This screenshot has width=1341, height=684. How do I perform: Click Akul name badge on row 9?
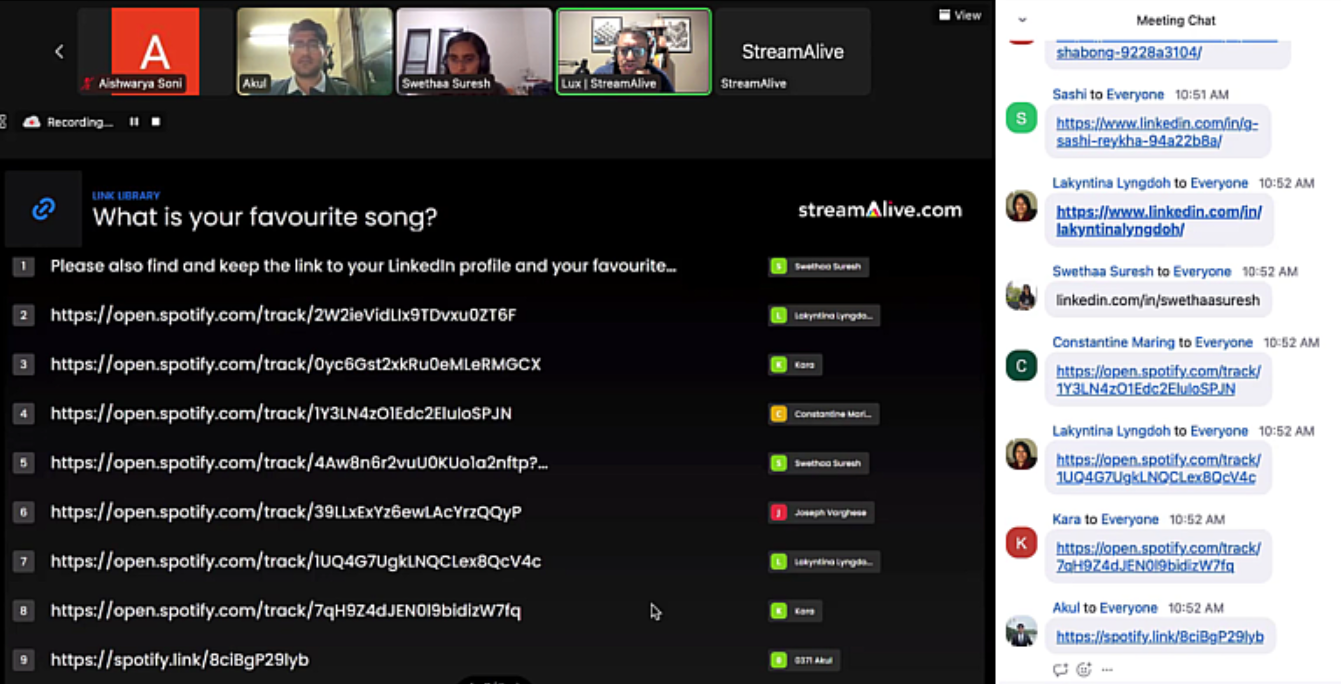(804, 660)
